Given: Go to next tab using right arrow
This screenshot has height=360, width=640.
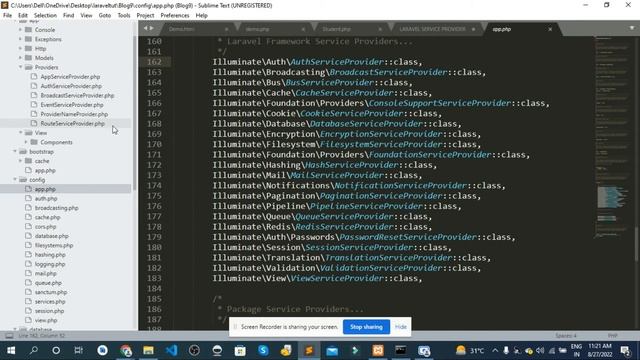Looking at the screenshot, I should (x=152, y=28).
